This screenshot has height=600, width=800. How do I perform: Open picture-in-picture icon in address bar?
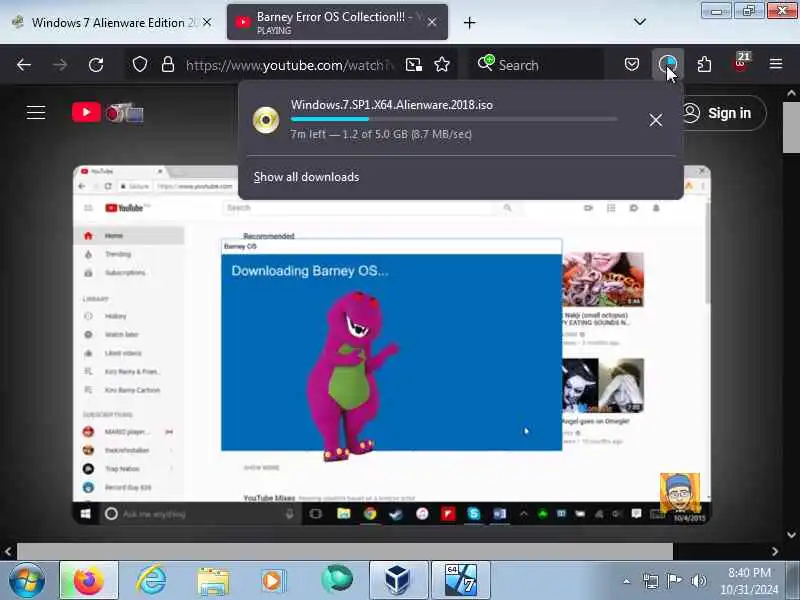tap(414, 65)
